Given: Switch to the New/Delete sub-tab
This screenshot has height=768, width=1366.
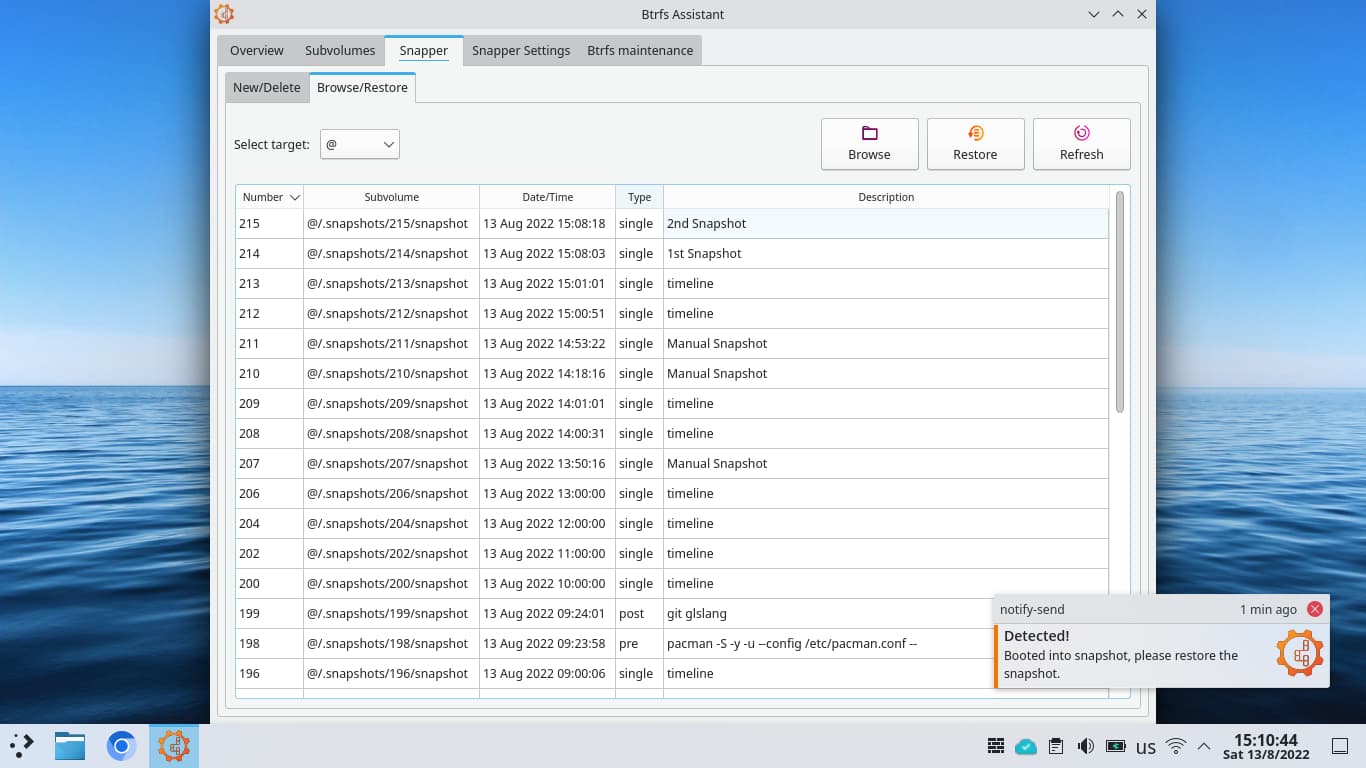Looking at the screenshot, I should click(267, 87).
